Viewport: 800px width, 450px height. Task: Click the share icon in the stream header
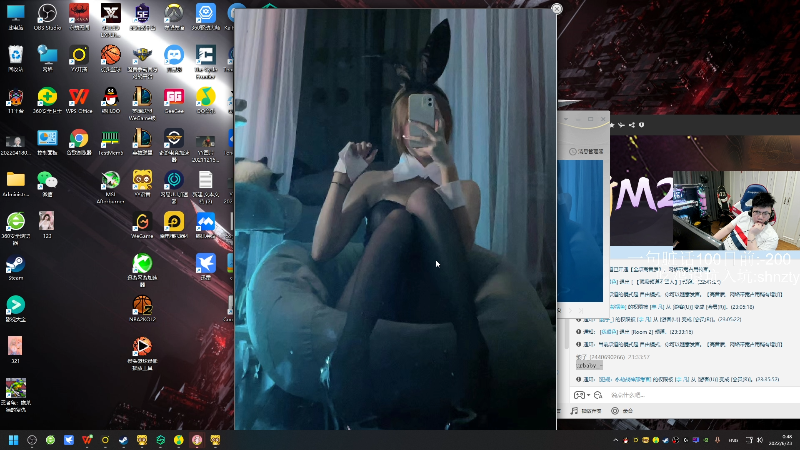[632, 124]
